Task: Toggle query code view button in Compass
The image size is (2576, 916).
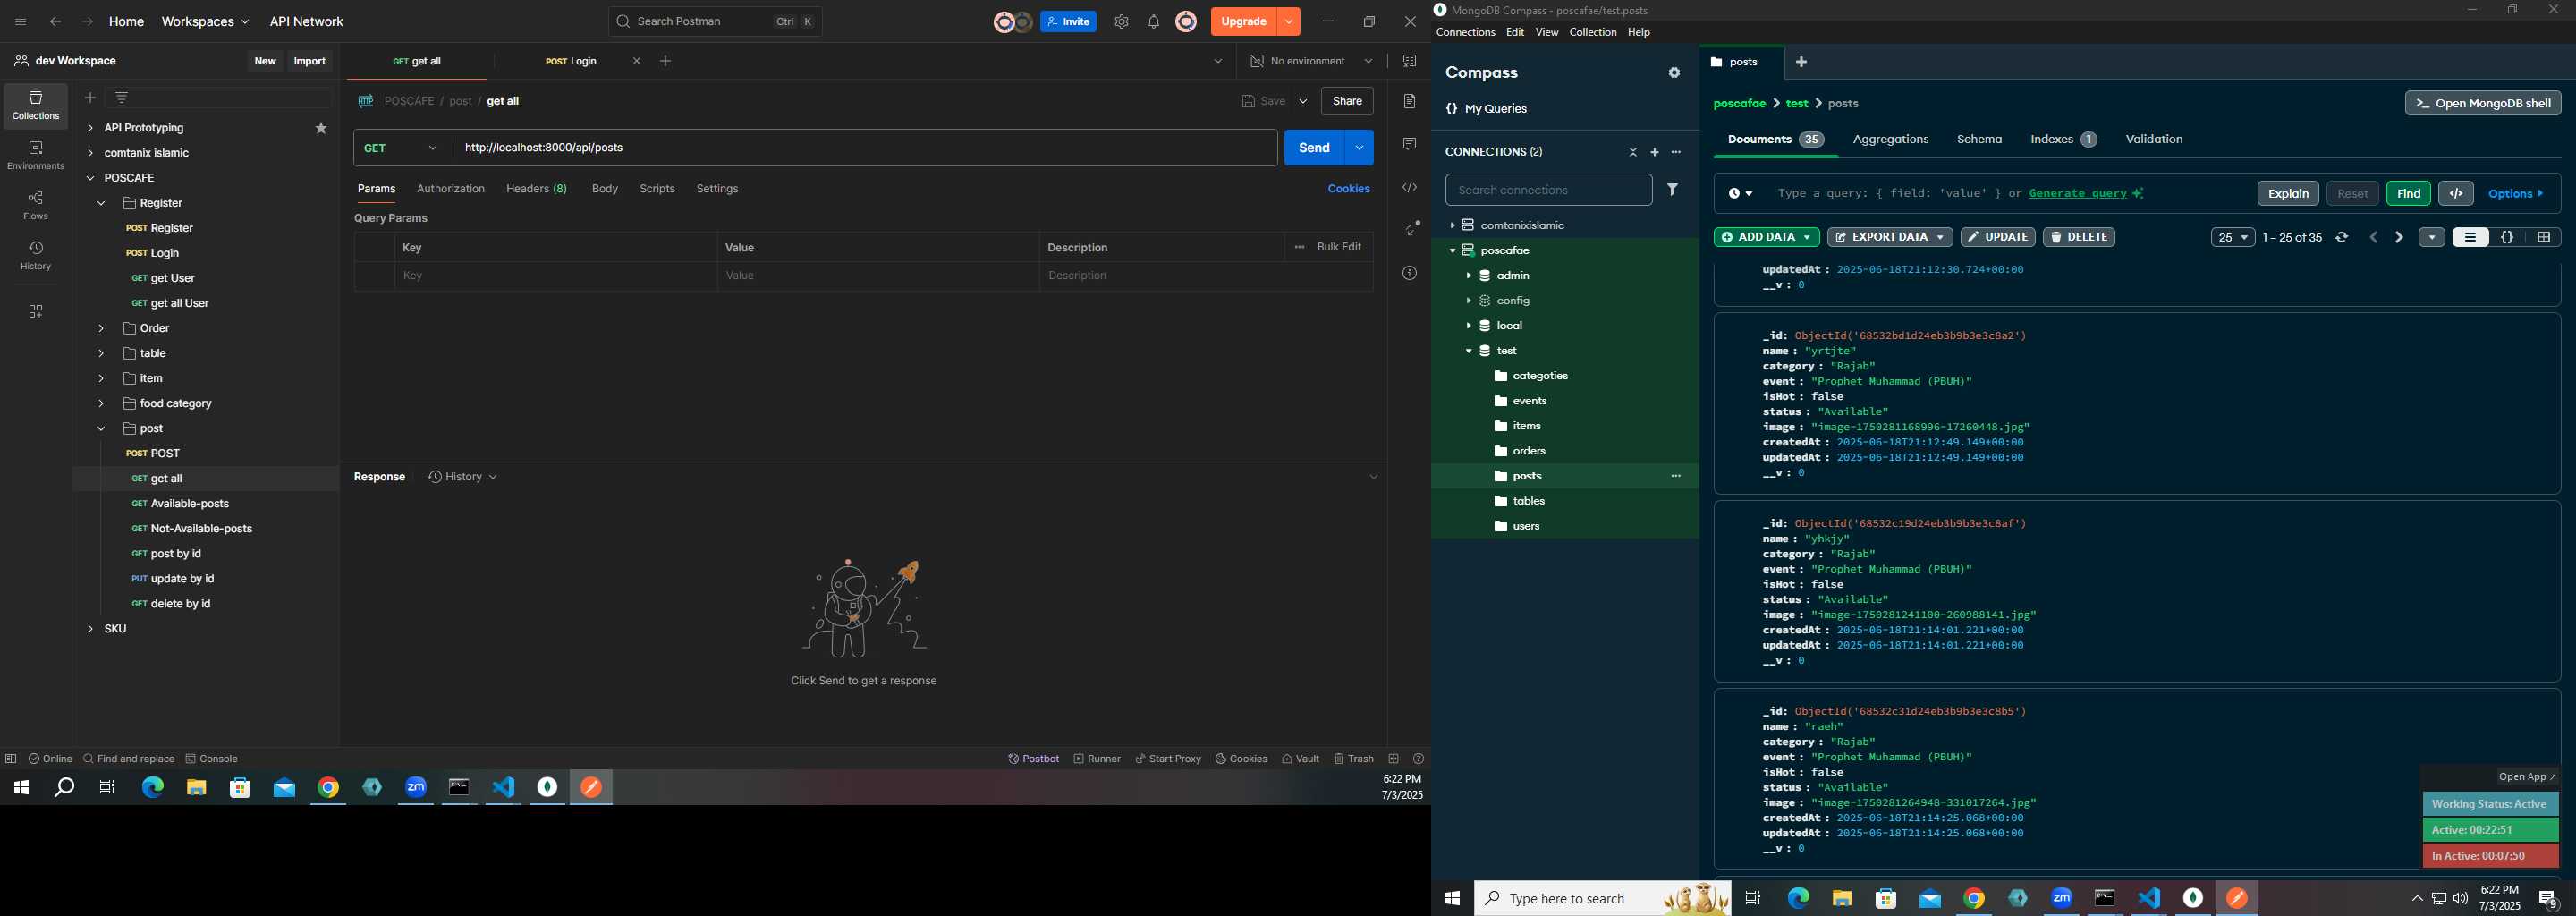Action: pyautogui.click(x=2456, y=193)
